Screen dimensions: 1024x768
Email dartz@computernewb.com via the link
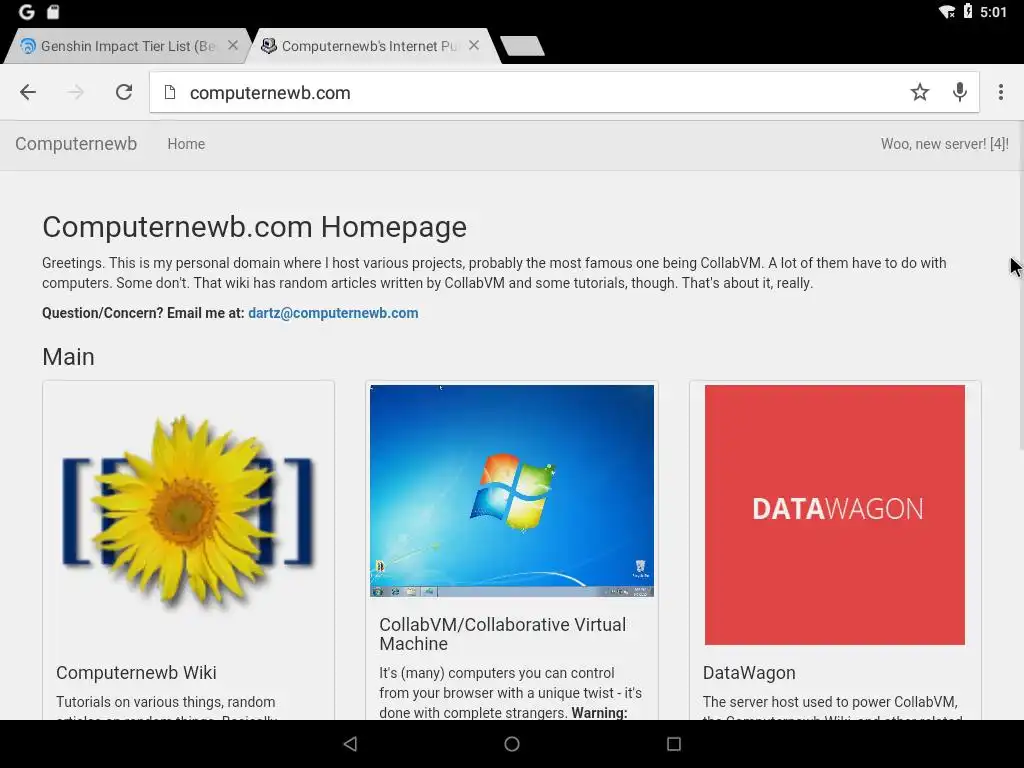(333, 313)
